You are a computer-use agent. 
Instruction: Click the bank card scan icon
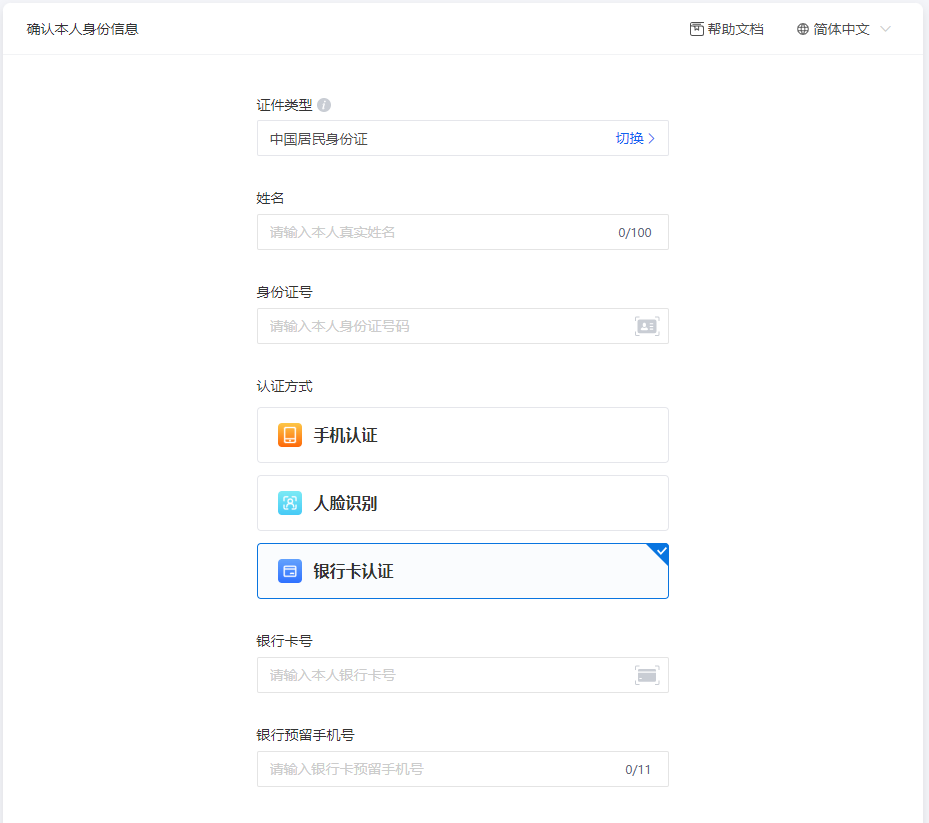tap(647, 675)
